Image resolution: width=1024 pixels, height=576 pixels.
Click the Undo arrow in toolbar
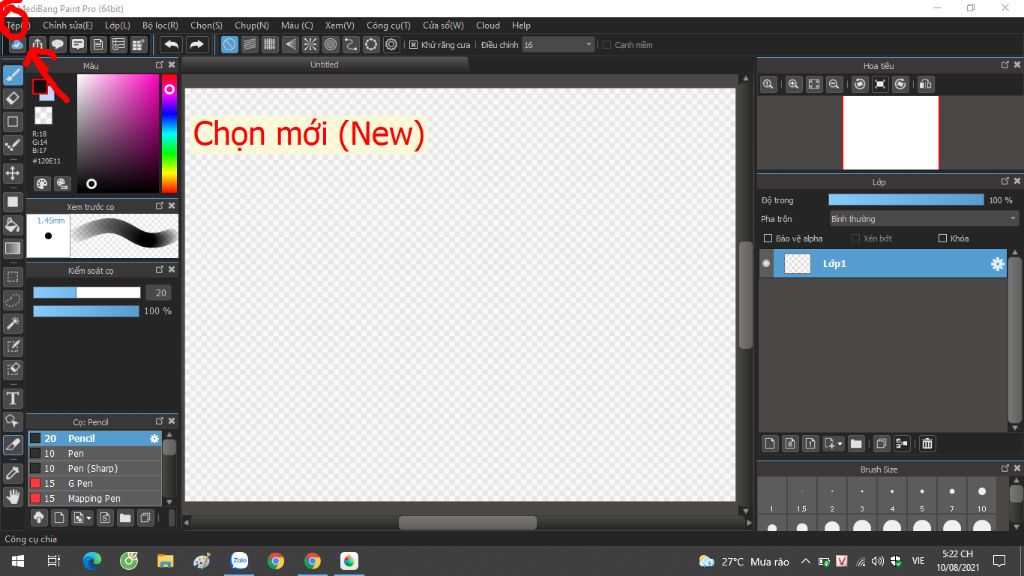point(171,44)
